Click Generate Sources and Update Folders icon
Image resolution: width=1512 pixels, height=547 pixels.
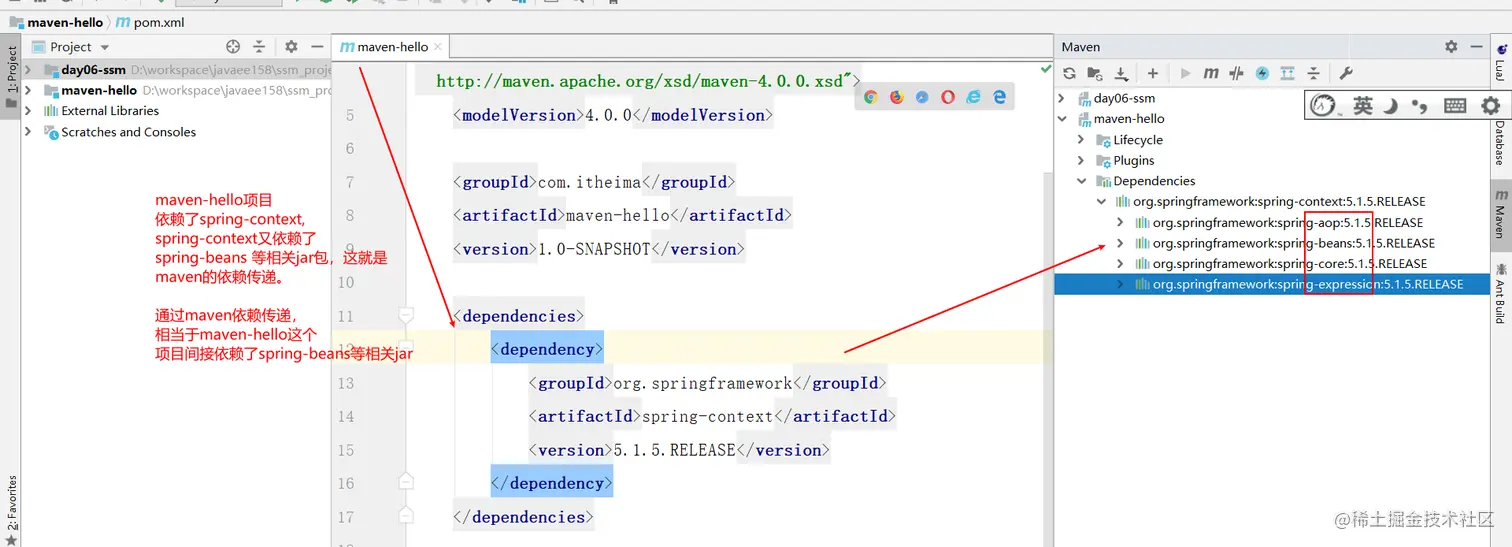tap(1095, 73)
